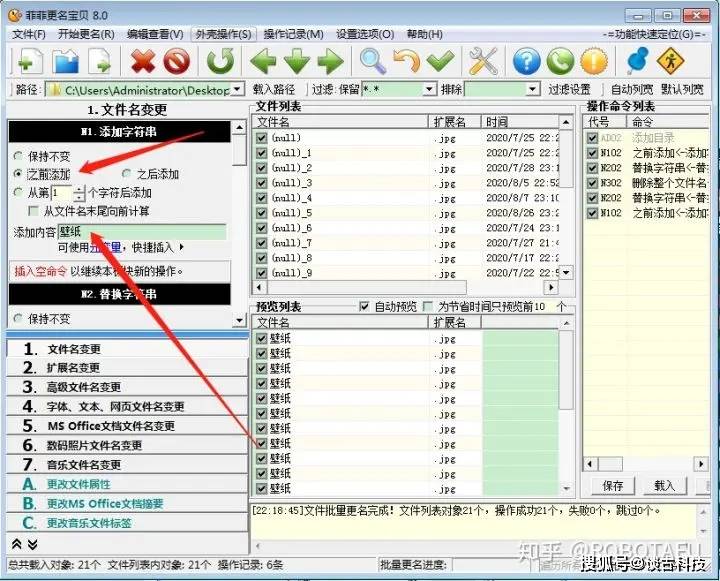720x581 pixels.
Task: Select the 之后添加 radio button
Action: [126, 174]
